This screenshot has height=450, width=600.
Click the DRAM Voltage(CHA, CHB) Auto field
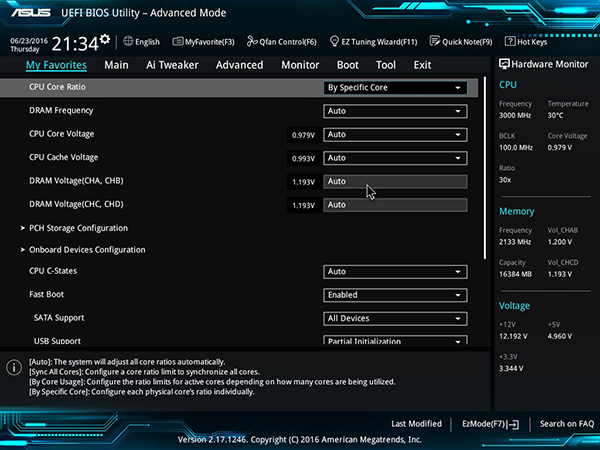point(395,181)
